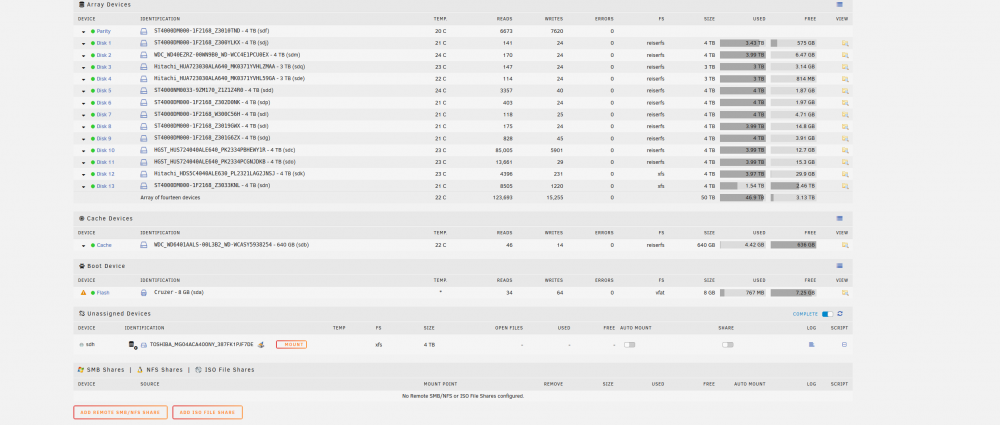Click the status dot beside sdh

click(82, 345)
